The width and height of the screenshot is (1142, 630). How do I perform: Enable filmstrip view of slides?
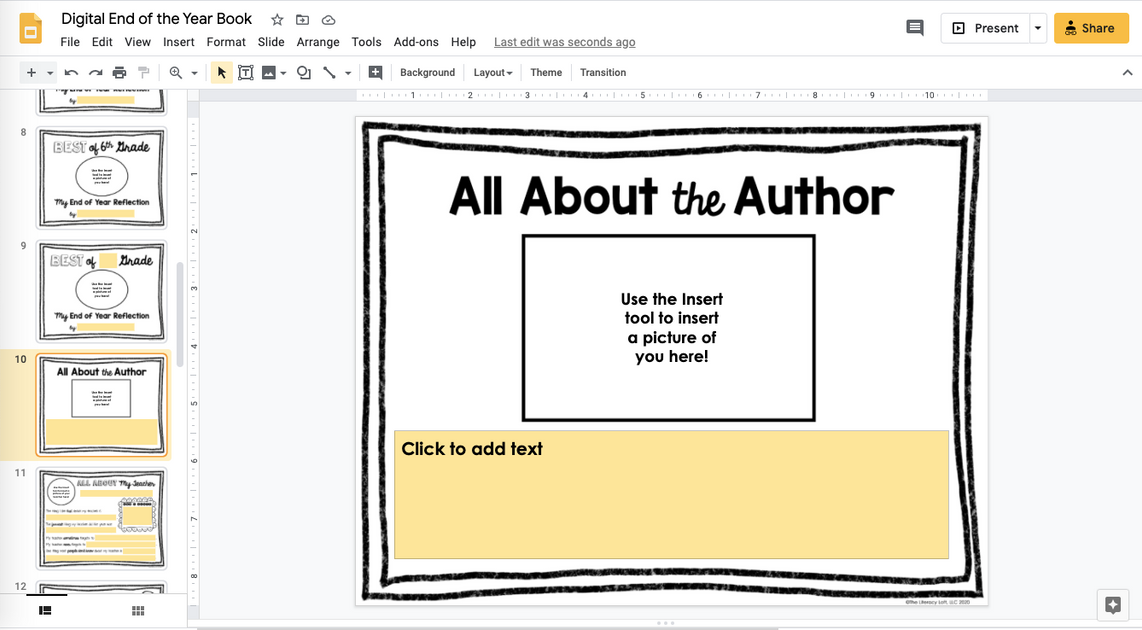[44, 610]
